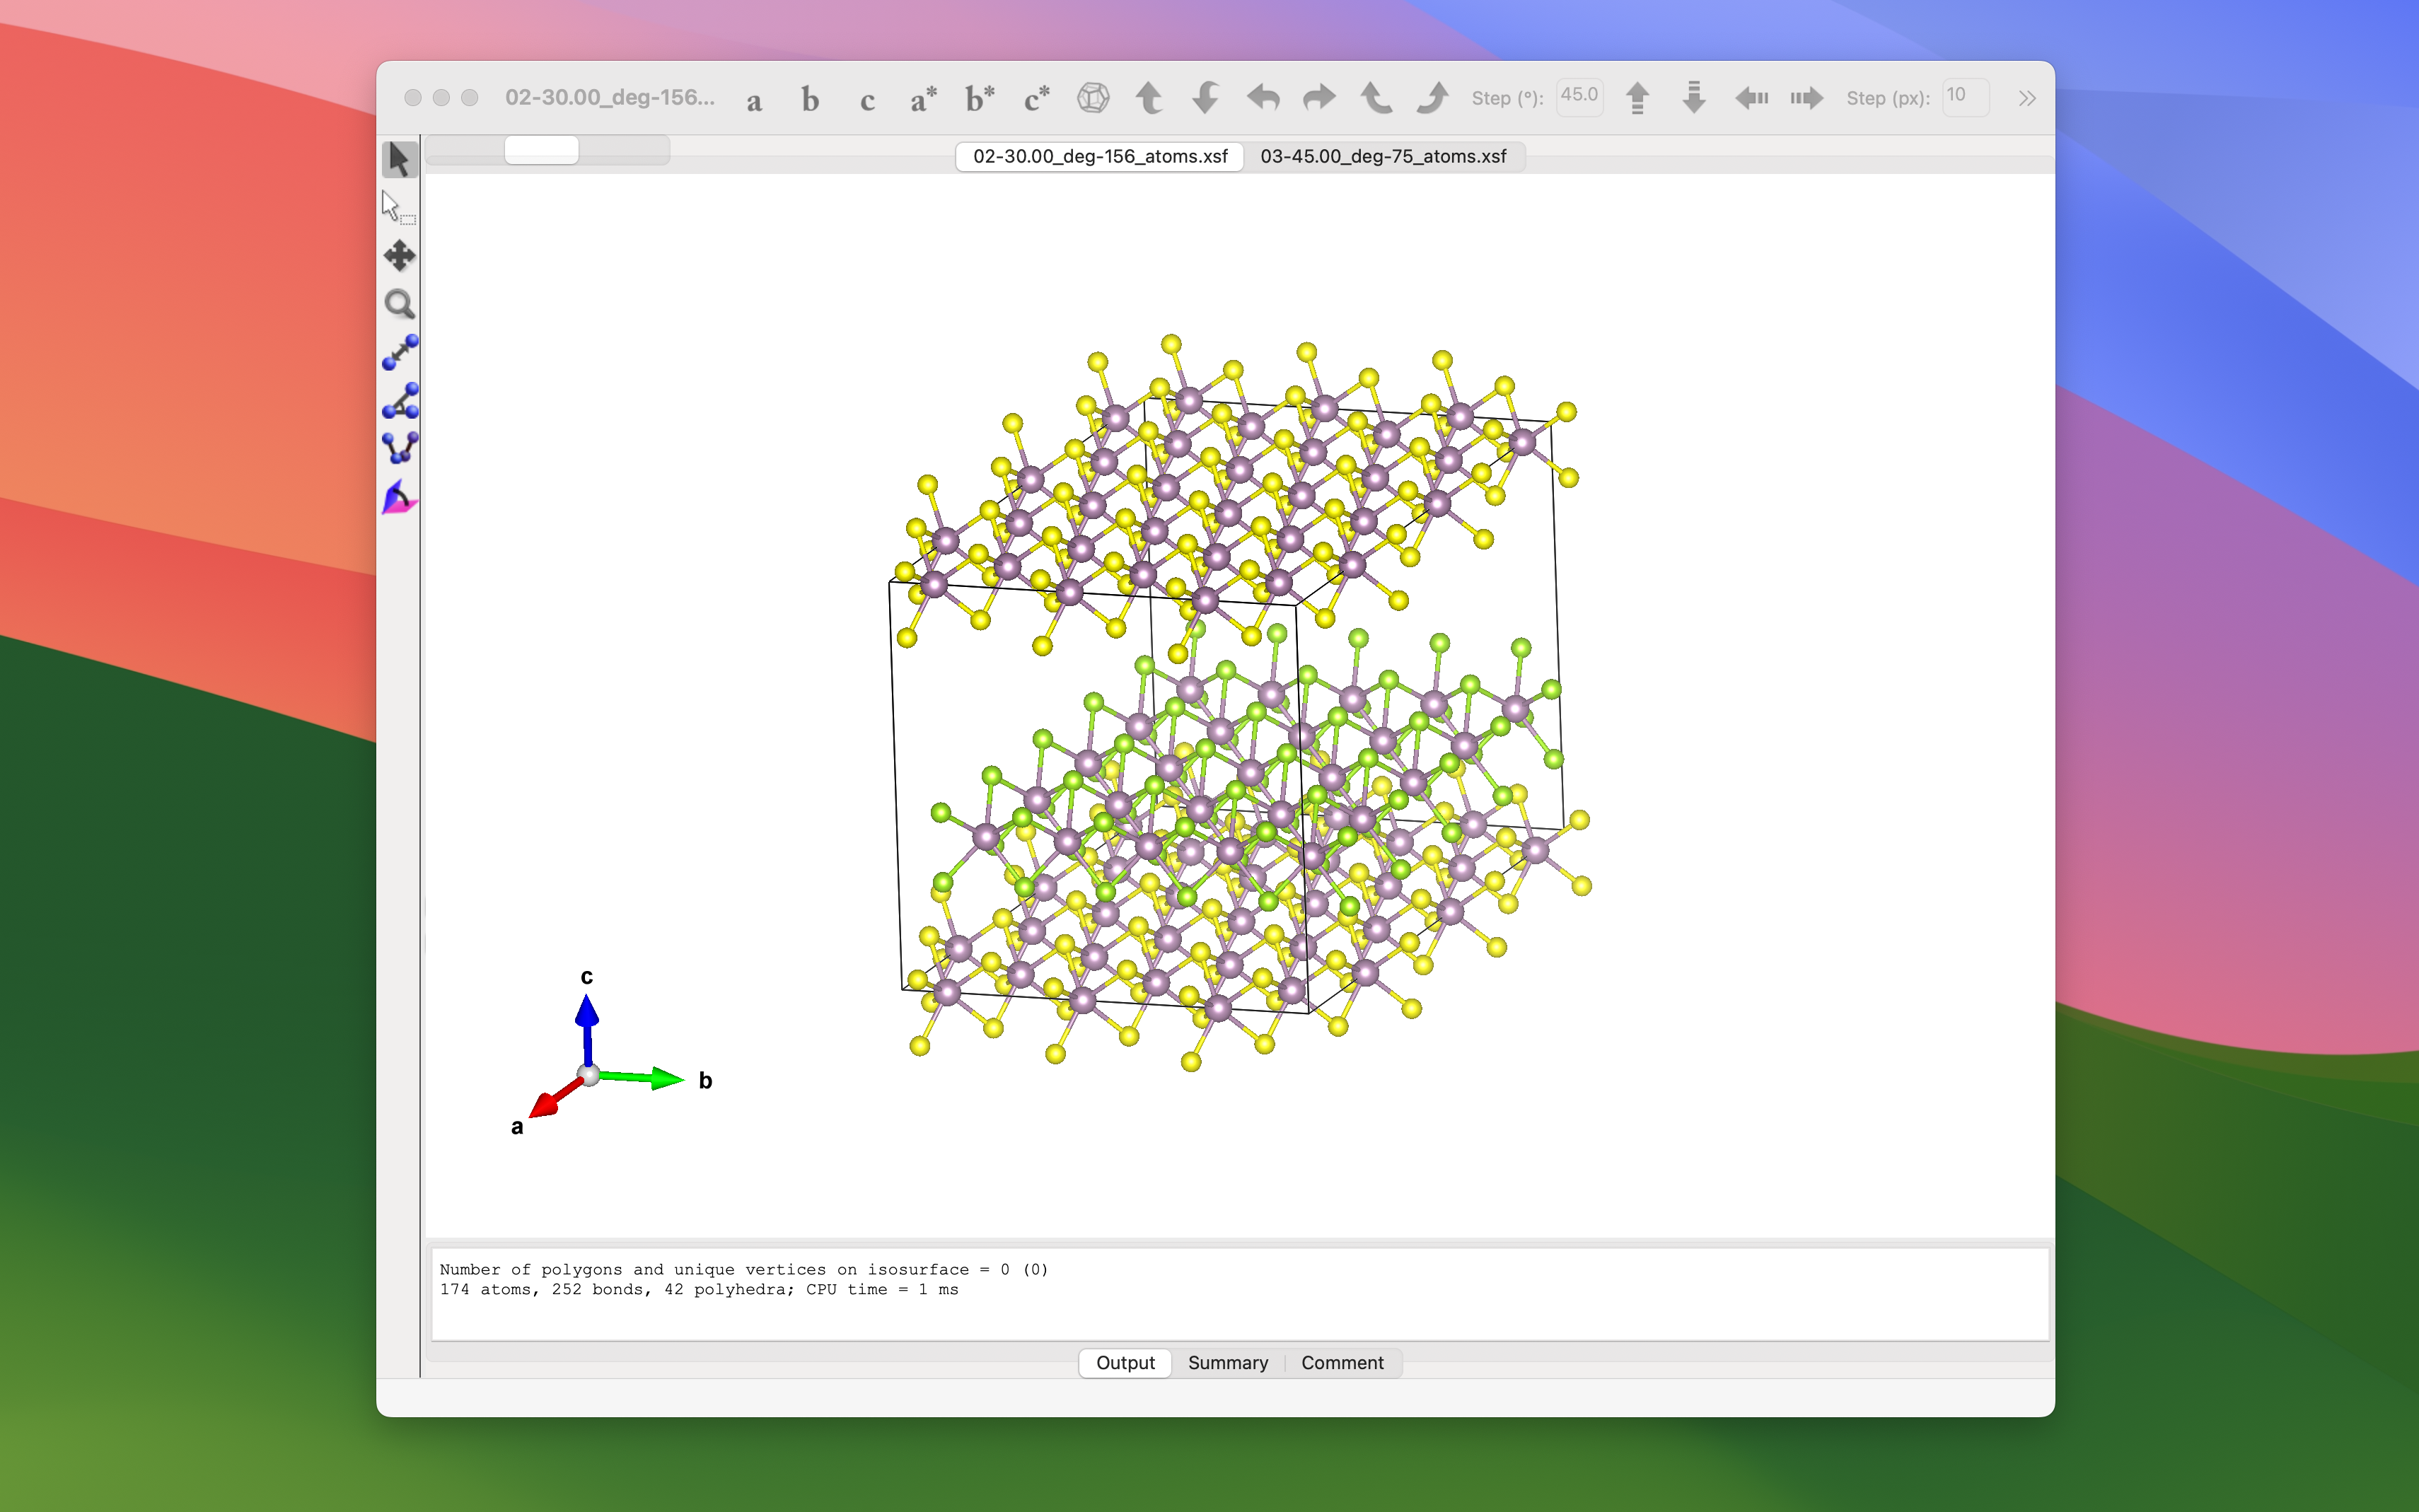Click the upward rotation arrow
The height and width of the screenshot is (1512, 2419).
point(1149,98)
